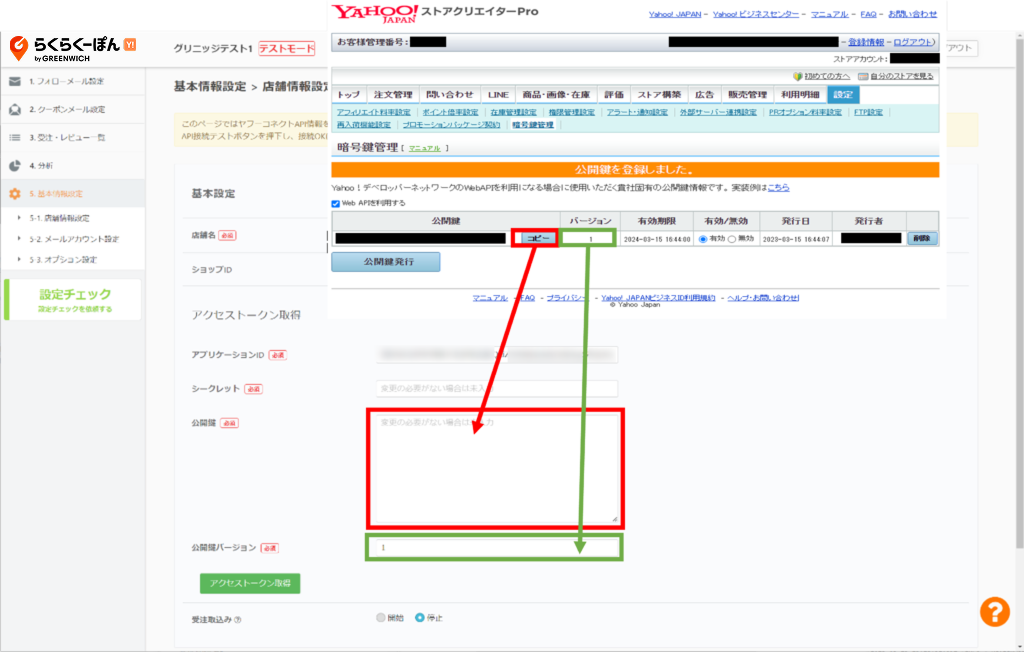Open the FTP設定 link
1024x652 pixels.
tap(868, 112)
